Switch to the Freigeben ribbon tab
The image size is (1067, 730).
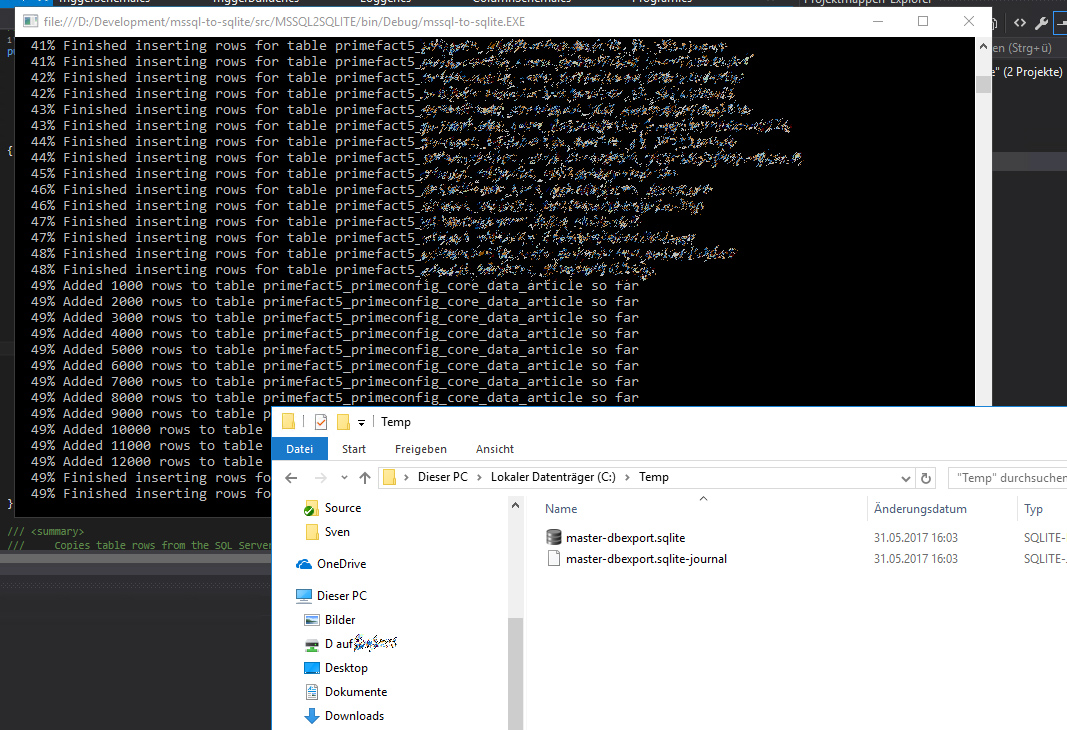(x=421, y=449)
